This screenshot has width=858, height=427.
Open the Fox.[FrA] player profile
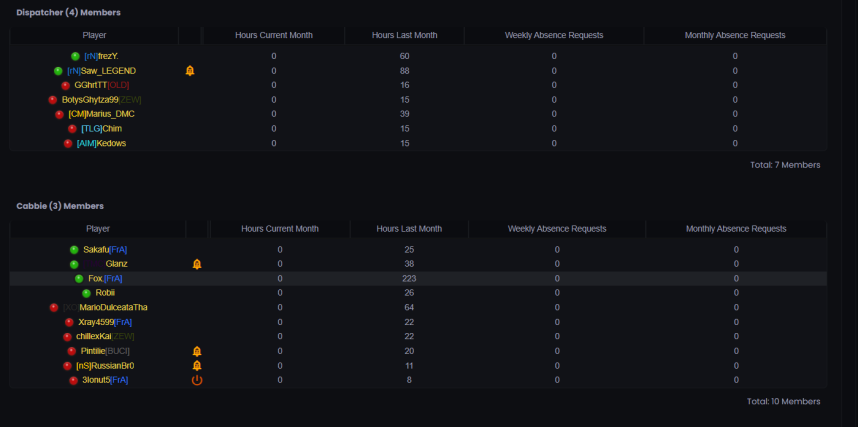point(105,278)
